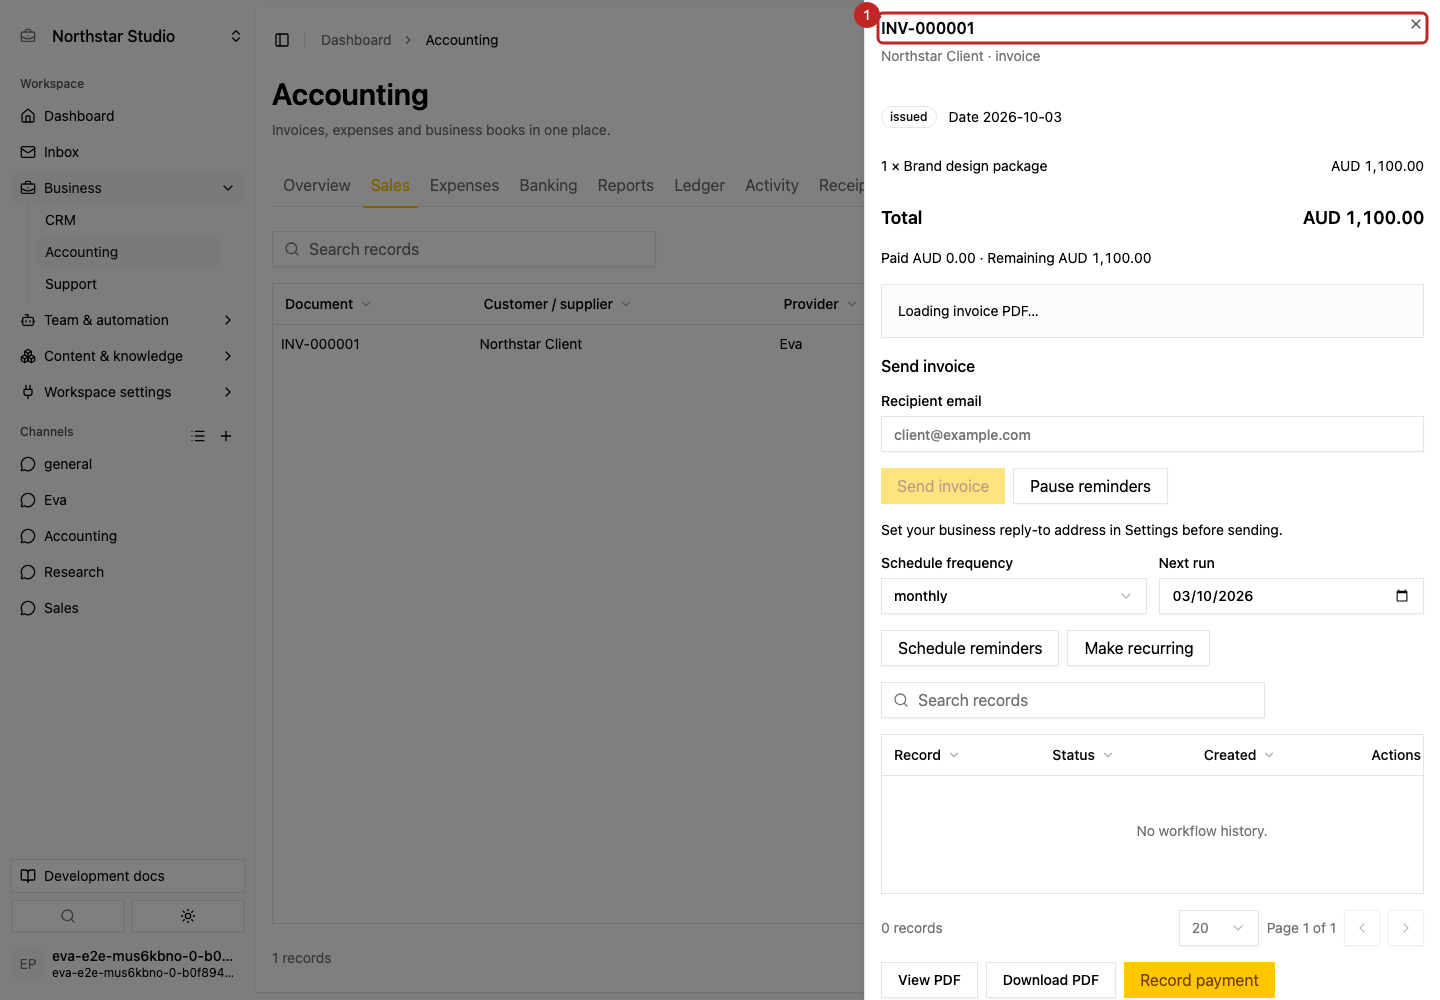1440x1000 pixels.
Task: Click the calendar icon in Next run
Action: pos(1402,596)
